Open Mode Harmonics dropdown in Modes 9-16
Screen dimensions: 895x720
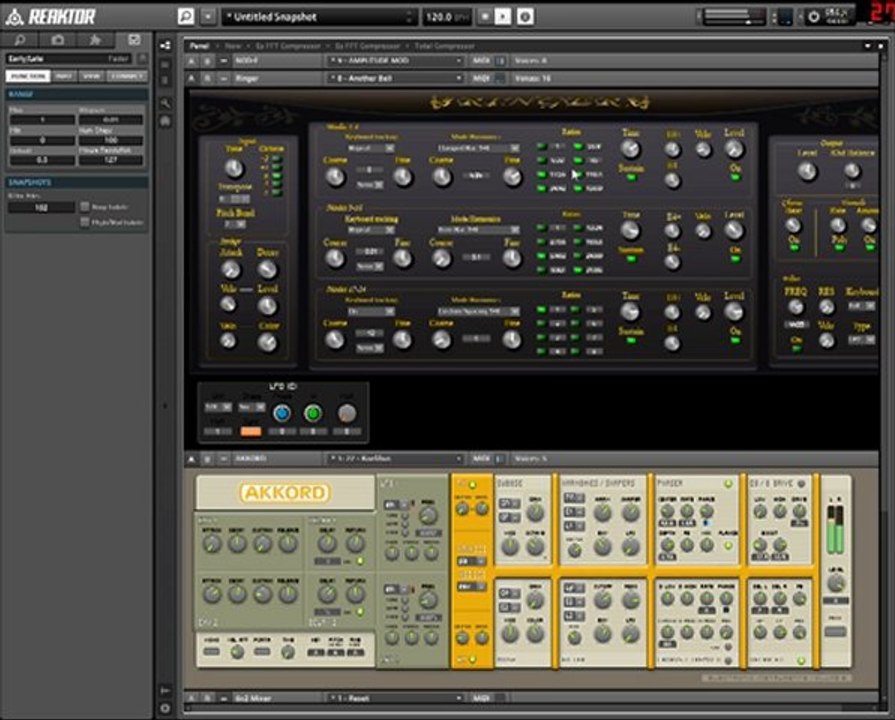click(478, 230)
